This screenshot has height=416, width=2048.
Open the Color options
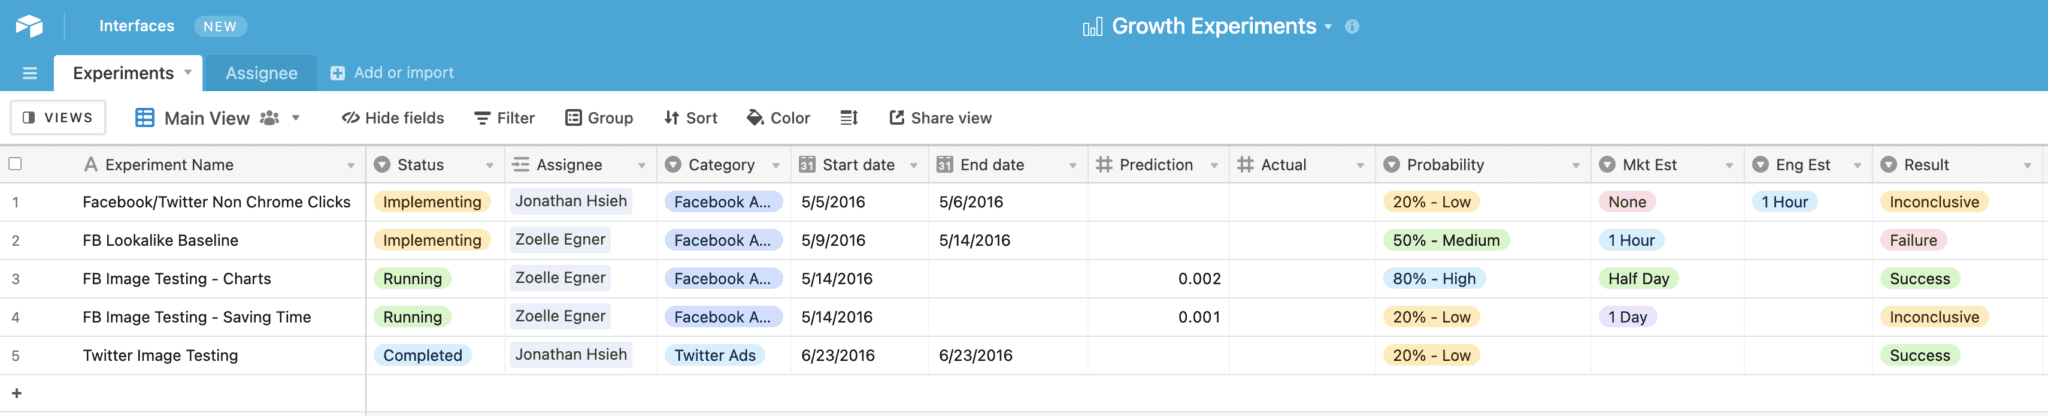point(778,118)
